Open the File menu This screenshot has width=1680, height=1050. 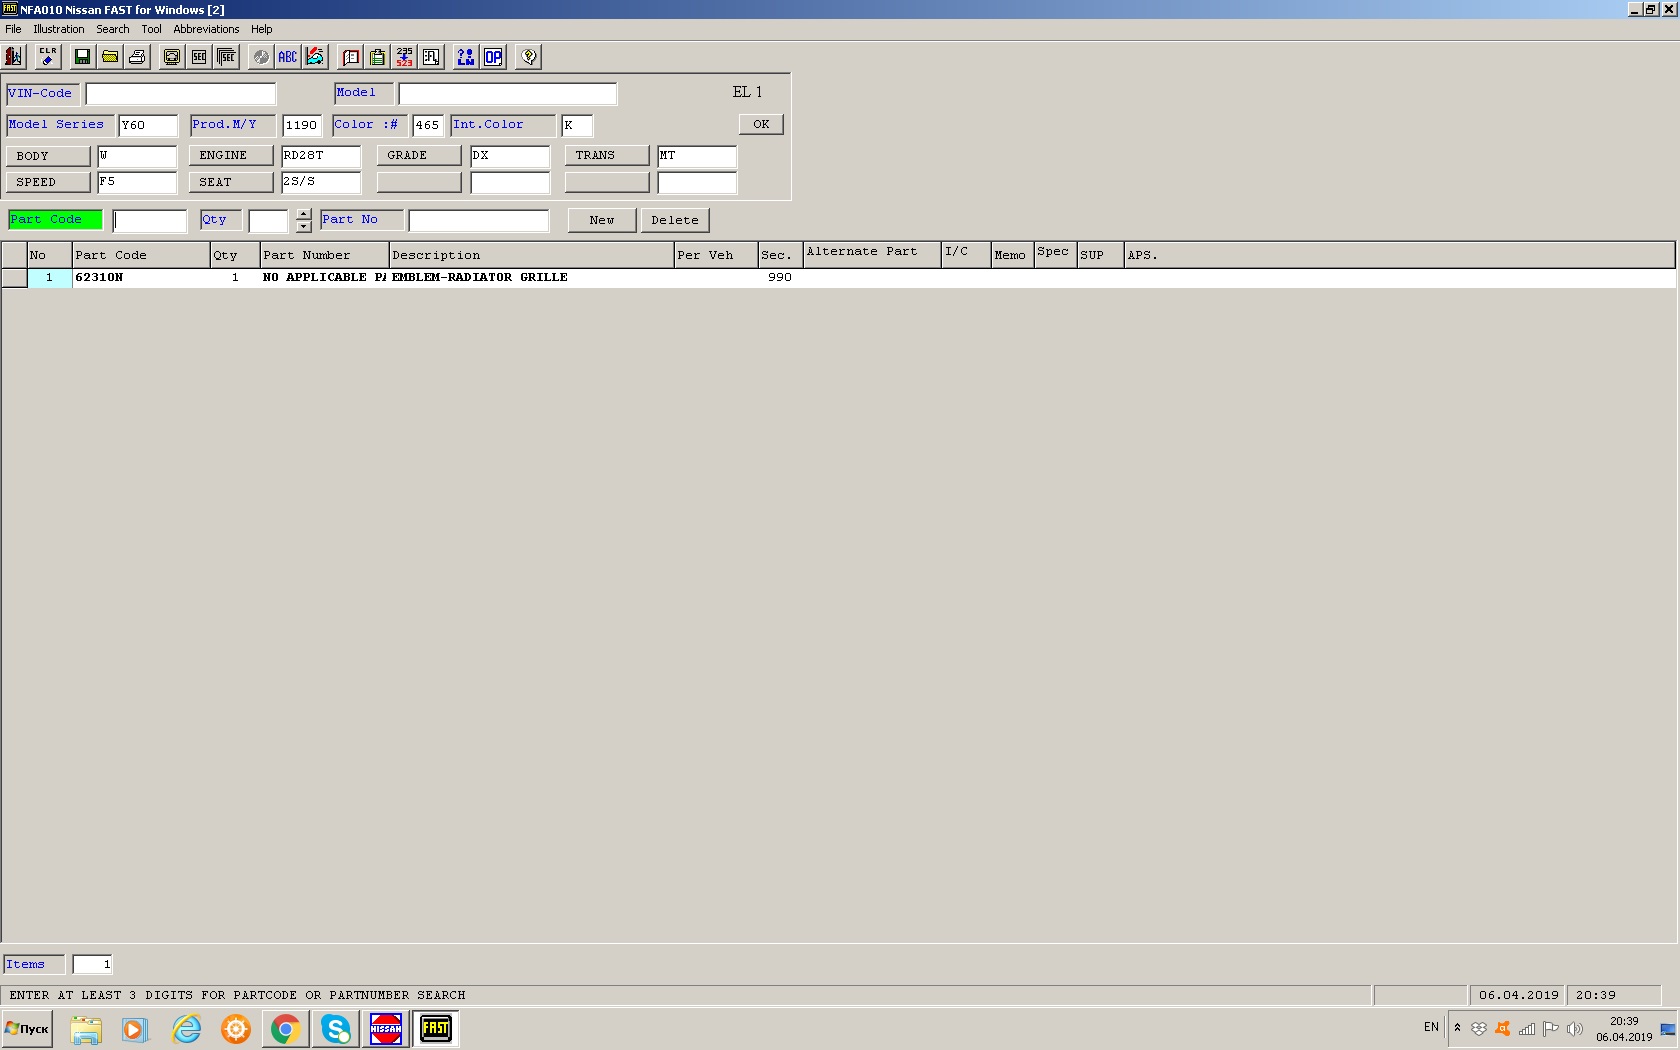(13, 29)
